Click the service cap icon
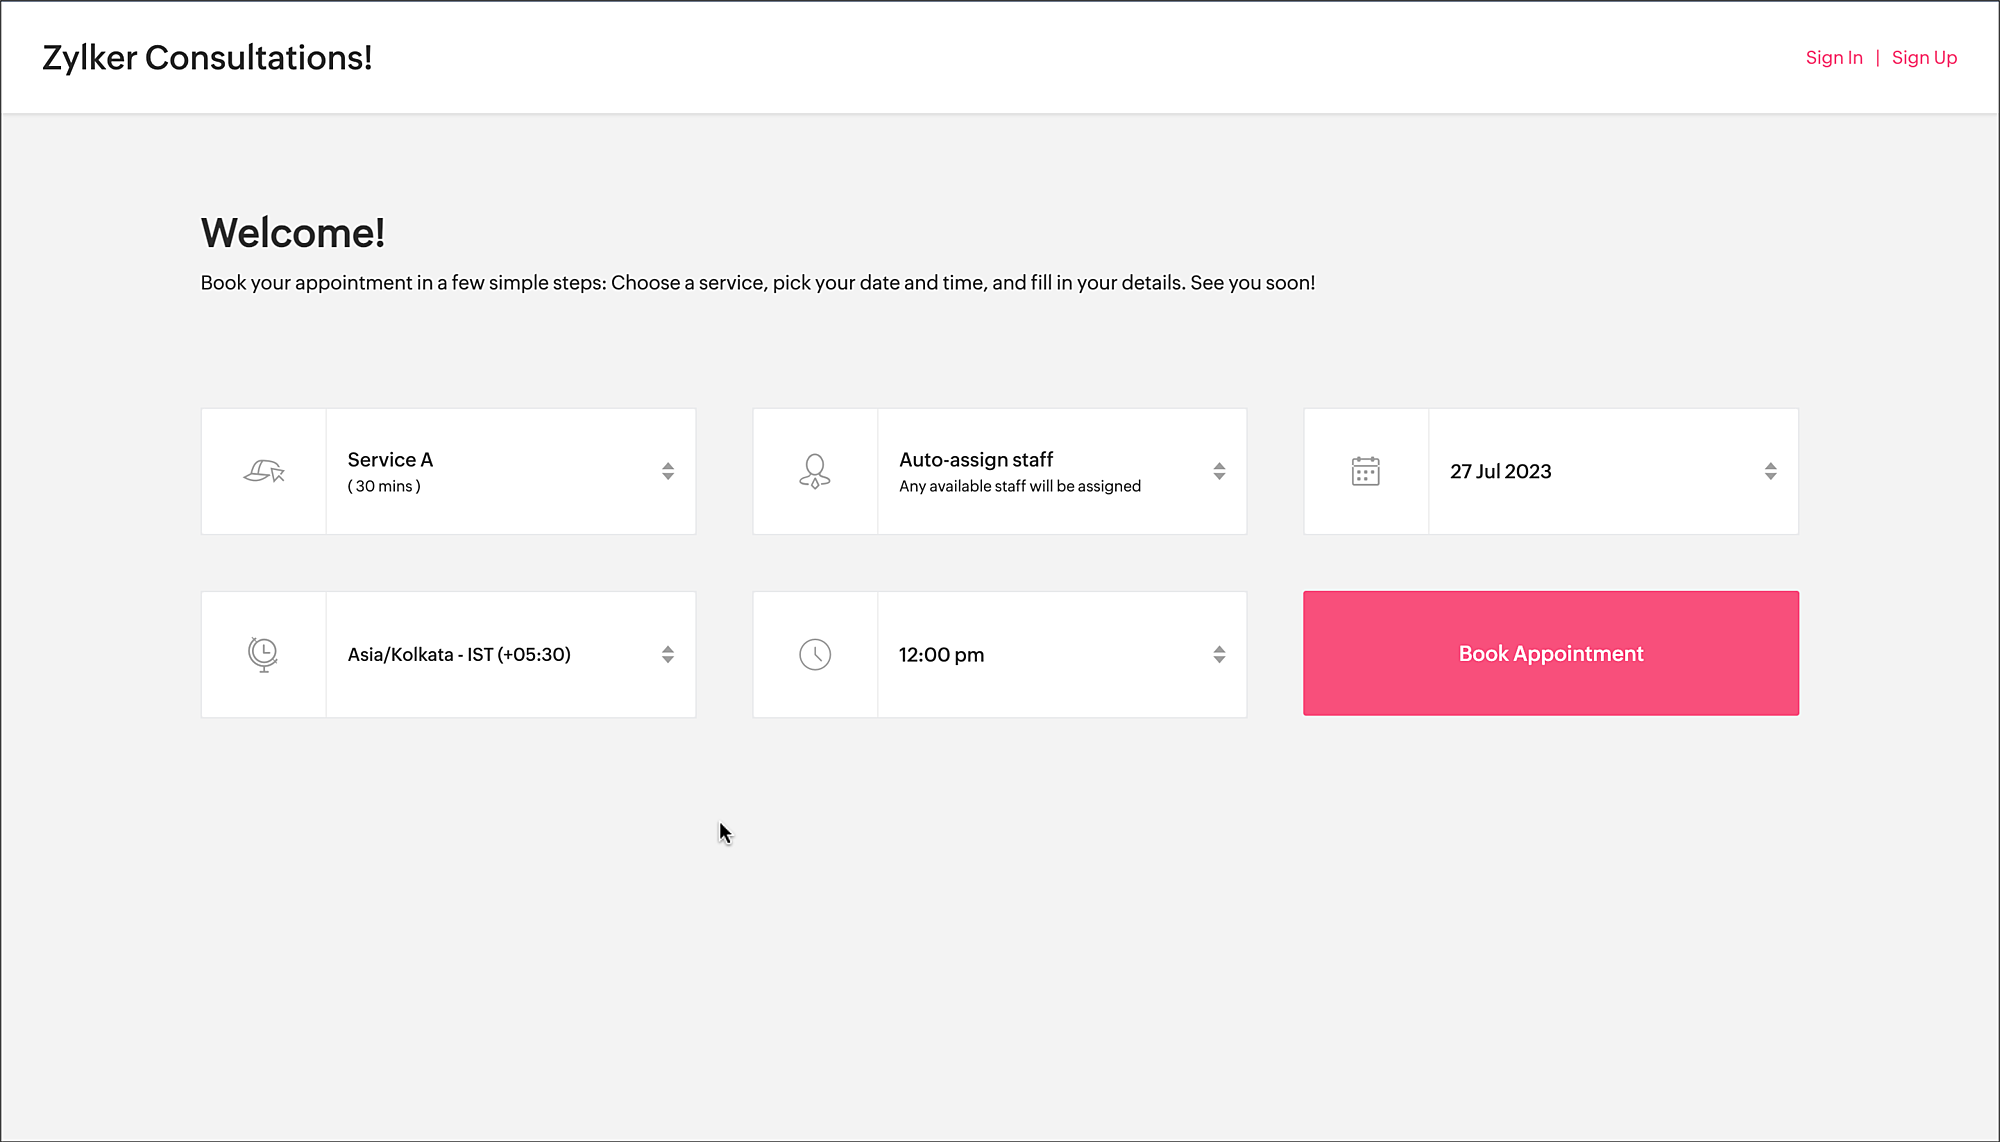This screenshot has height=1142, width=2000. point(264,471)
